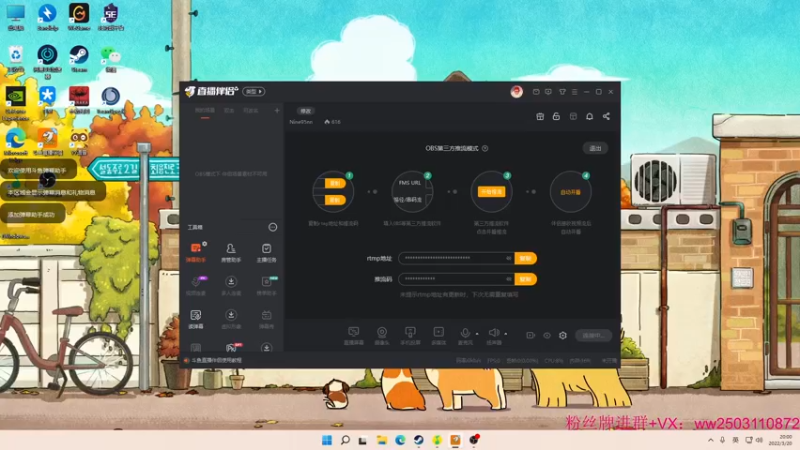Collapse the 工具箱 toolbox panel

tap(273, 227)
